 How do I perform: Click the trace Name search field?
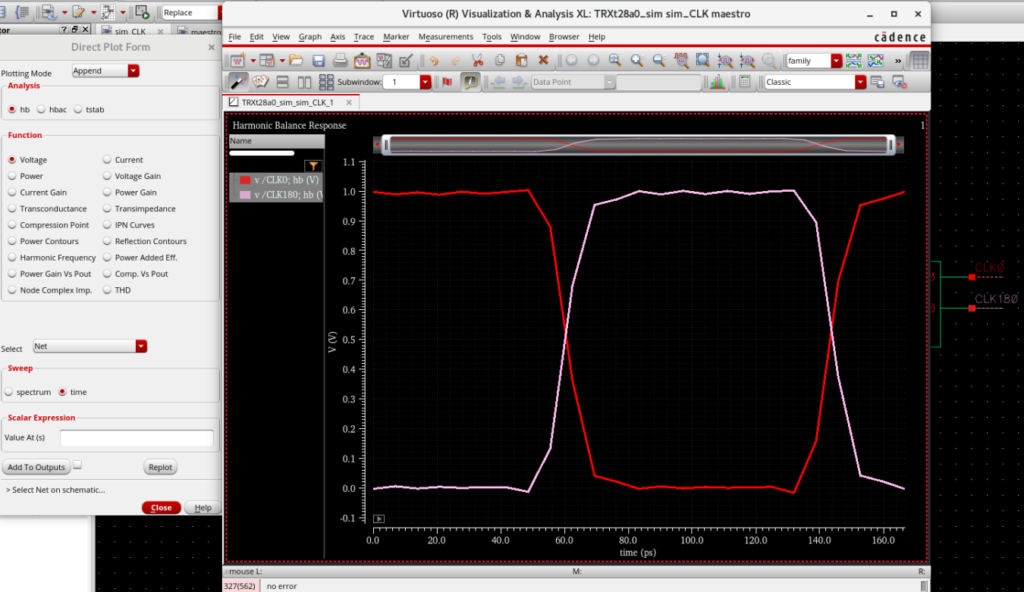click(262, 153)
